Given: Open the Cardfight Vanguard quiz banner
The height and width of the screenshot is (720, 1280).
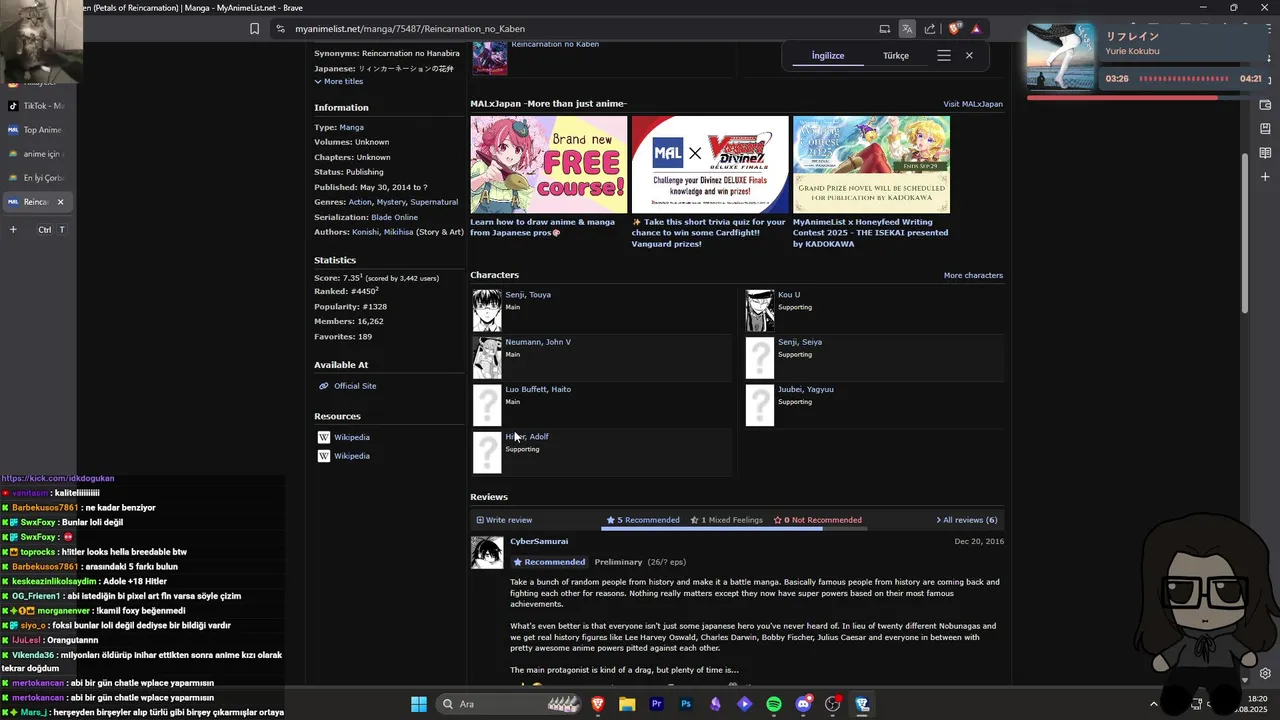Looking at the screenshot, I should point(710,164).
